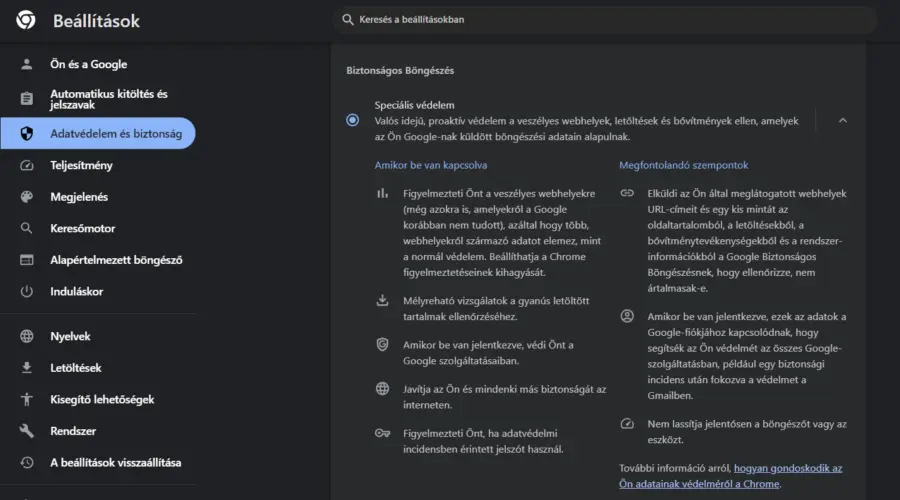Image resolution: width=900 pixels, height=500 pixels.
Task: Open the data protection info link
Action: (x=787, y=468)
